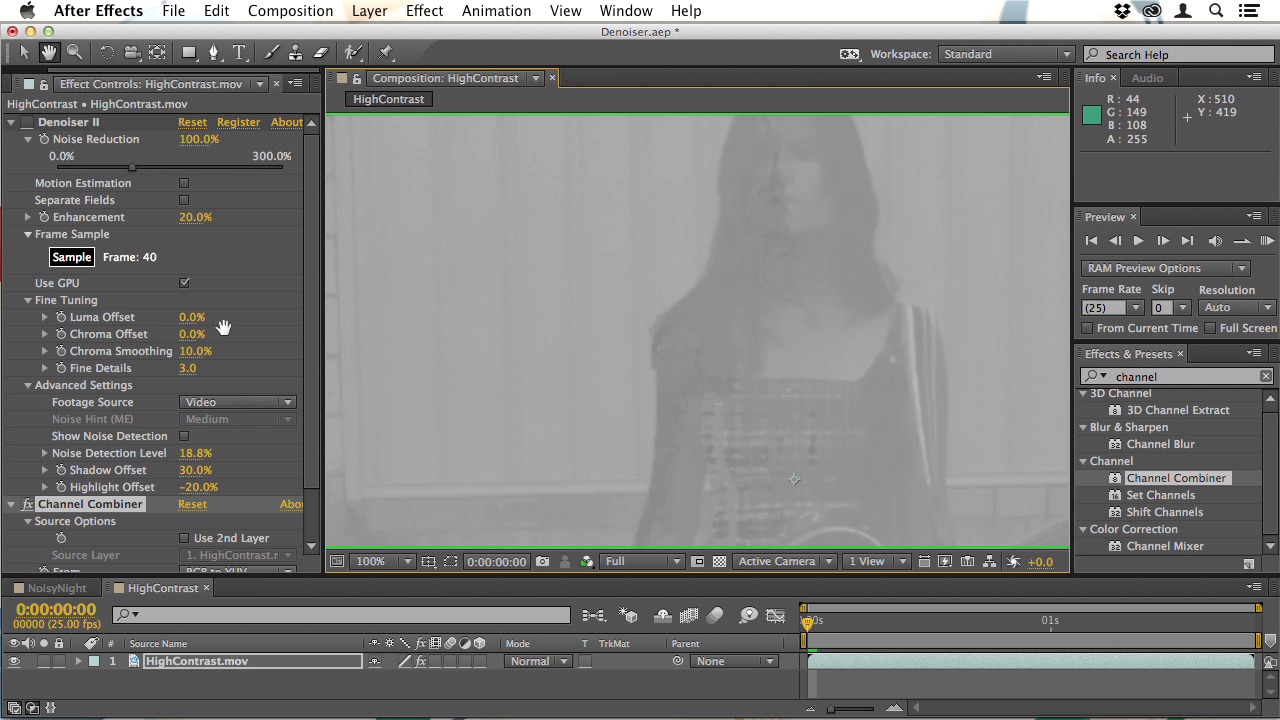This screenshot has width=1280, height=720.
Task: Click the Sample button under Frame Sample
Action: pyautogui.click(x=72, y=257)
